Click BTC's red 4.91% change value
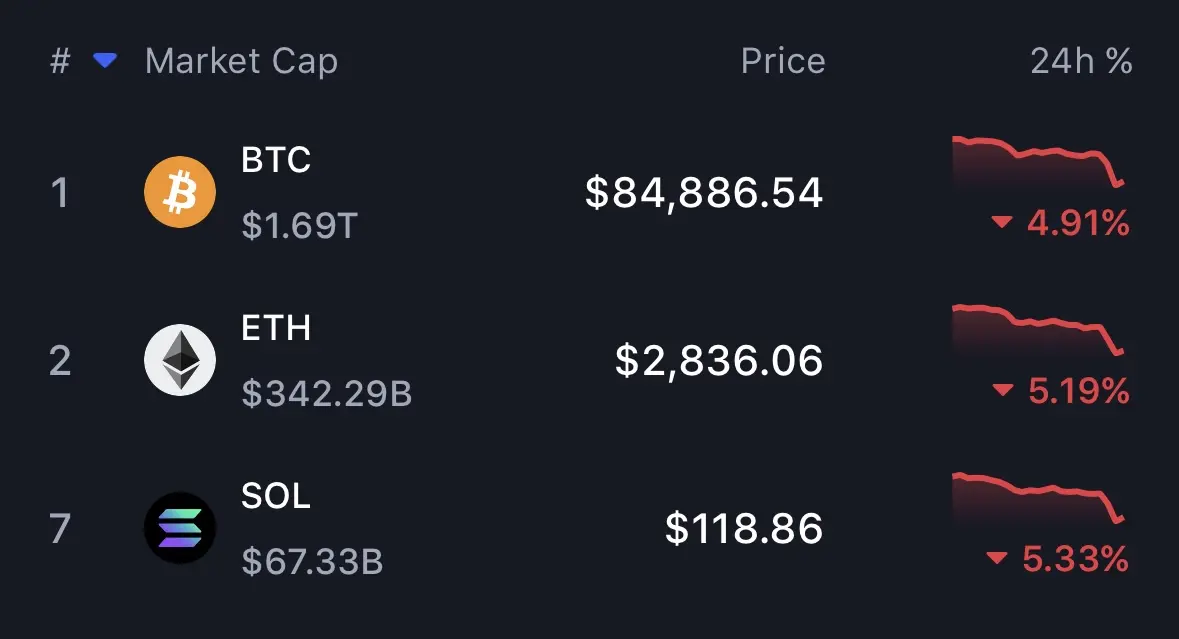The height and width of the screenshot is (639, 1179). click(x=1077, y=224)
